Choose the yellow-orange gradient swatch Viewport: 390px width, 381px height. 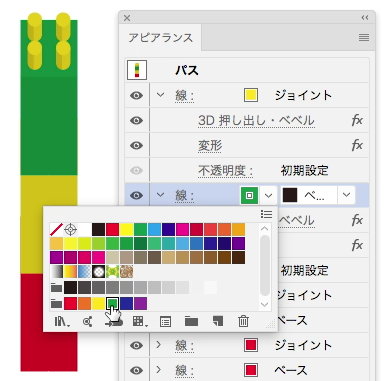coord(70,272)
